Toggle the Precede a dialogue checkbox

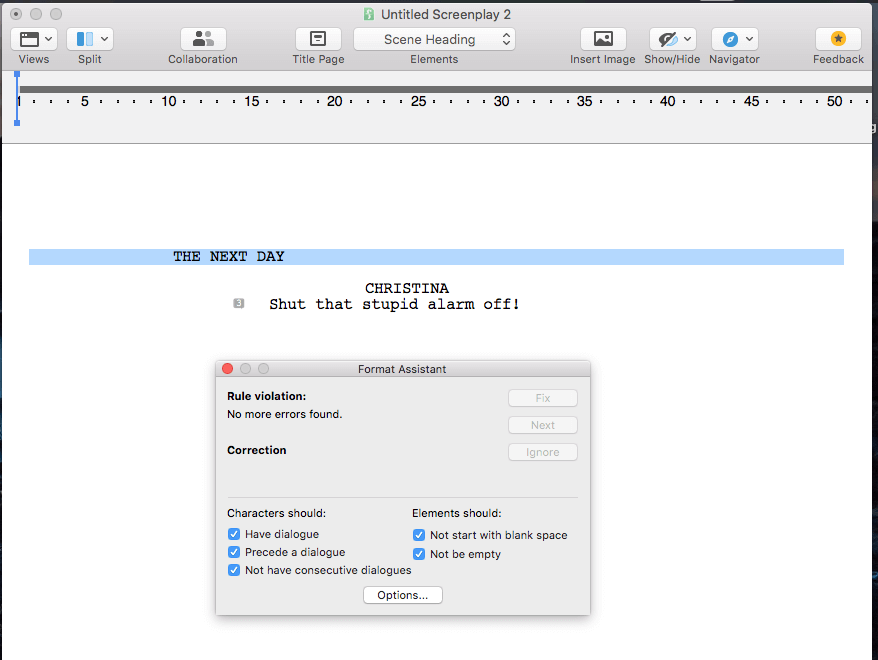point(234,552)
